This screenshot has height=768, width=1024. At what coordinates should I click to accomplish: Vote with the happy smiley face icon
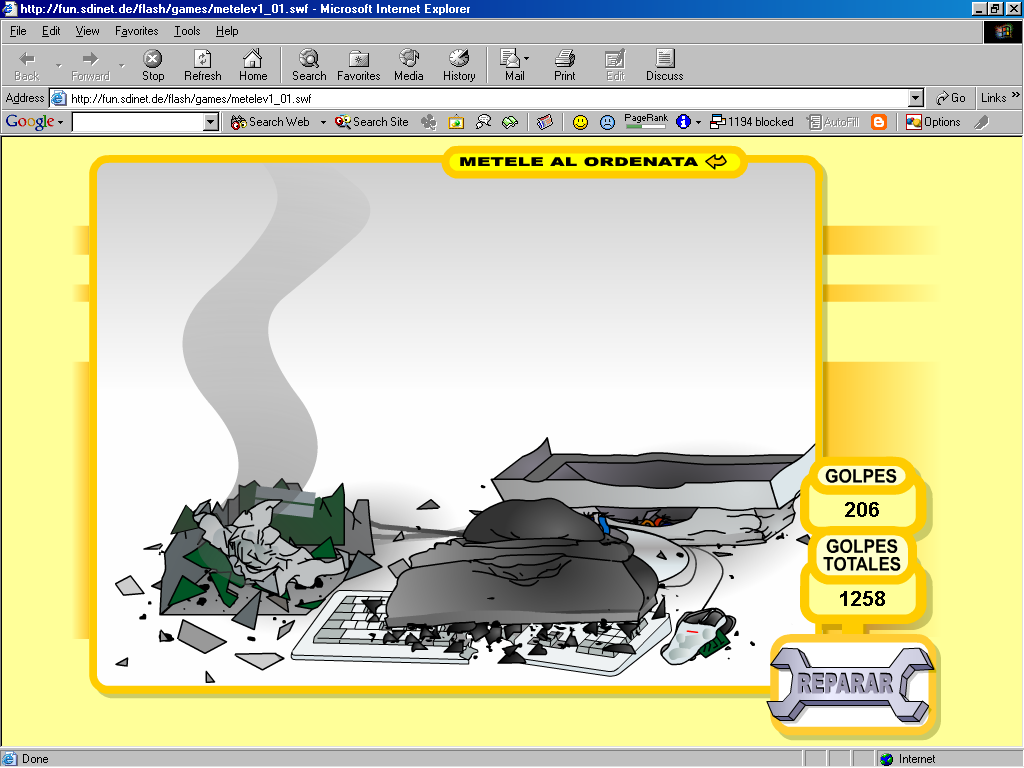click(580, 122)
